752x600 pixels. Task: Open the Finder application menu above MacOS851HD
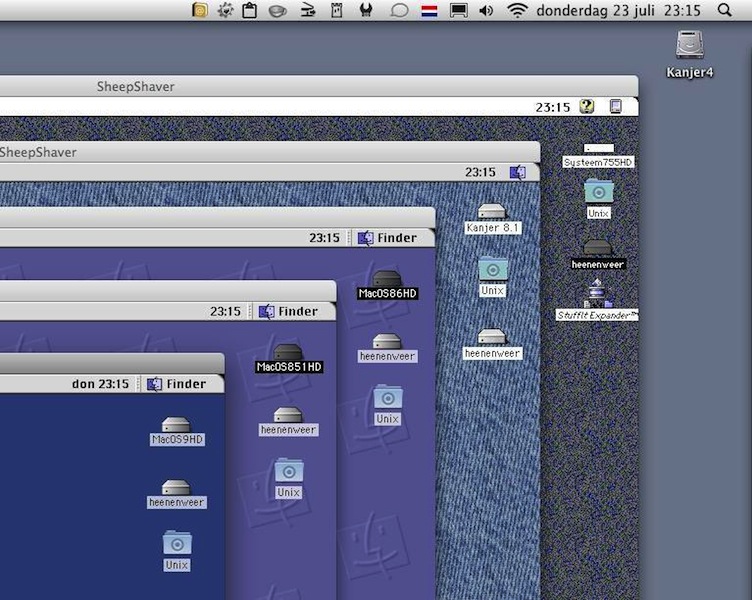click(288, 311)
